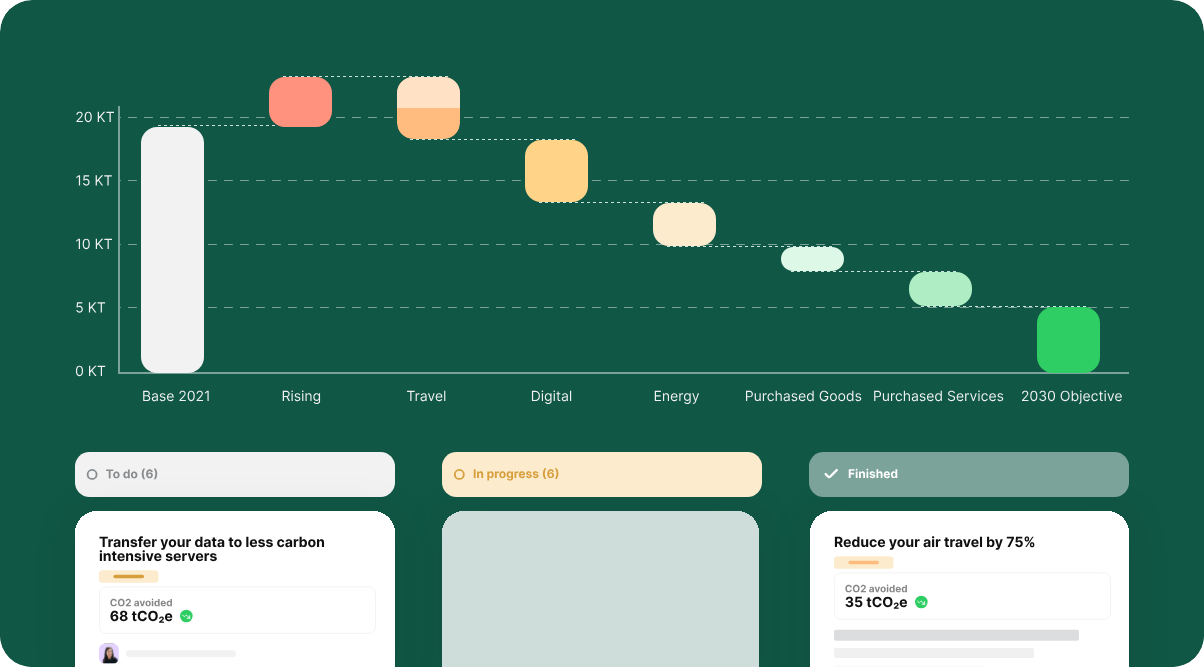Expand the In progress (6) column header
Screen dimensions: 1204x667
coord(601,473)
